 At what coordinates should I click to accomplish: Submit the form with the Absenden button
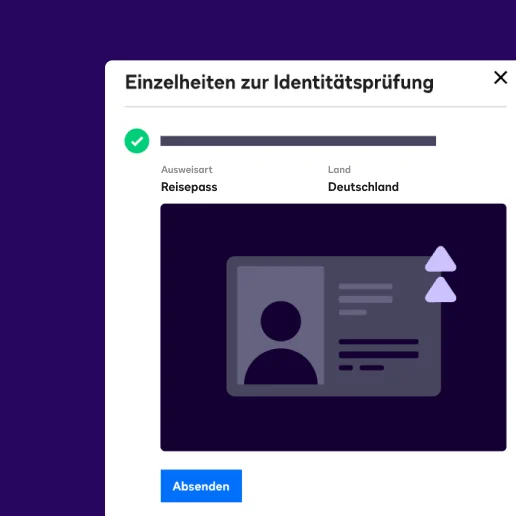point(201,486)
